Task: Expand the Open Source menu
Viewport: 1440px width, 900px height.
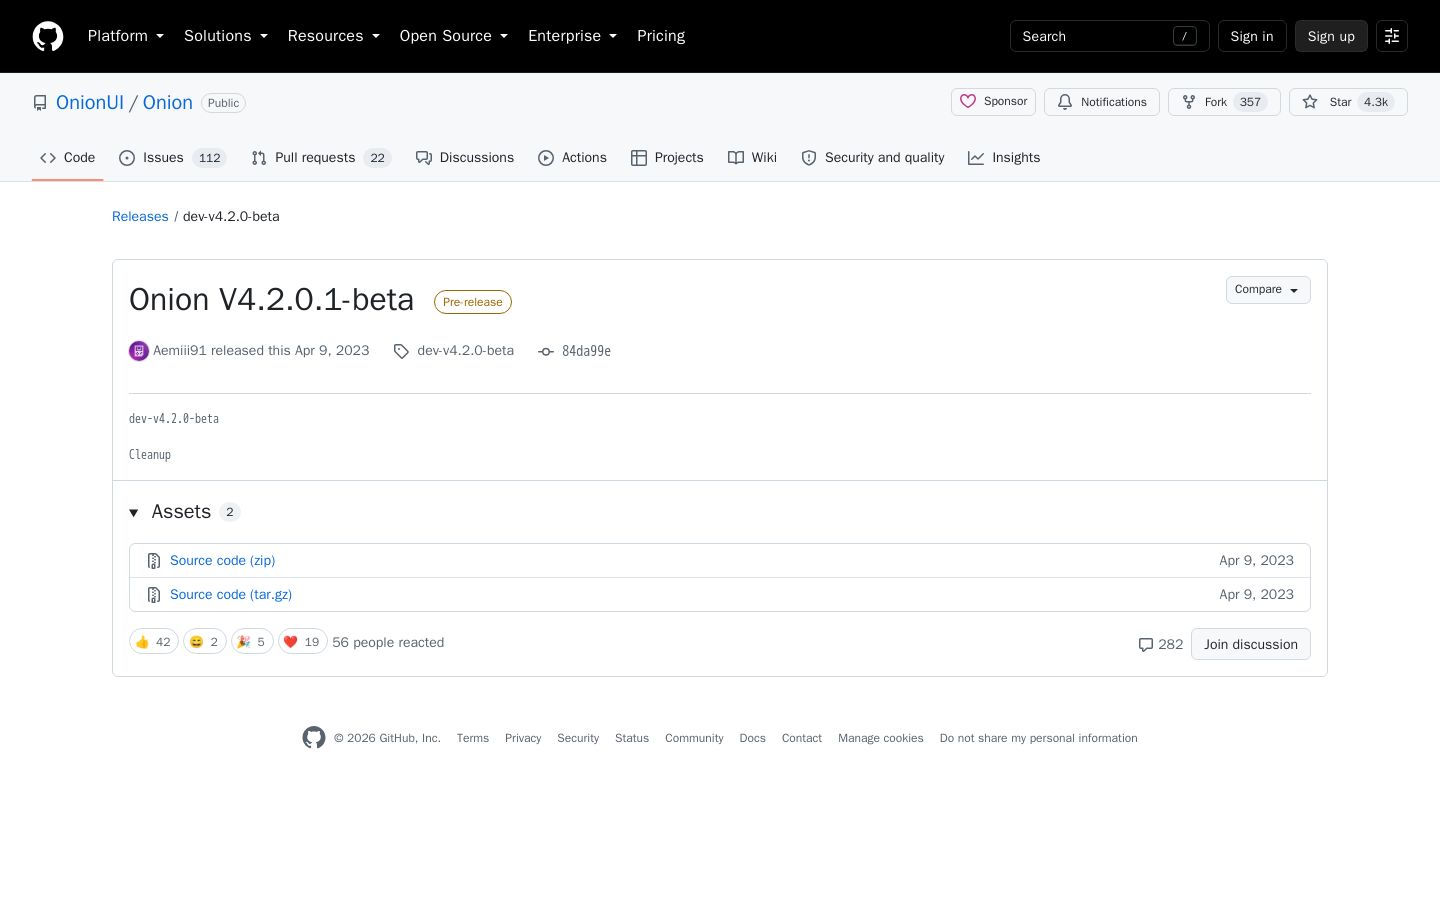Action: pyautogui.click(x=454, y=36)
